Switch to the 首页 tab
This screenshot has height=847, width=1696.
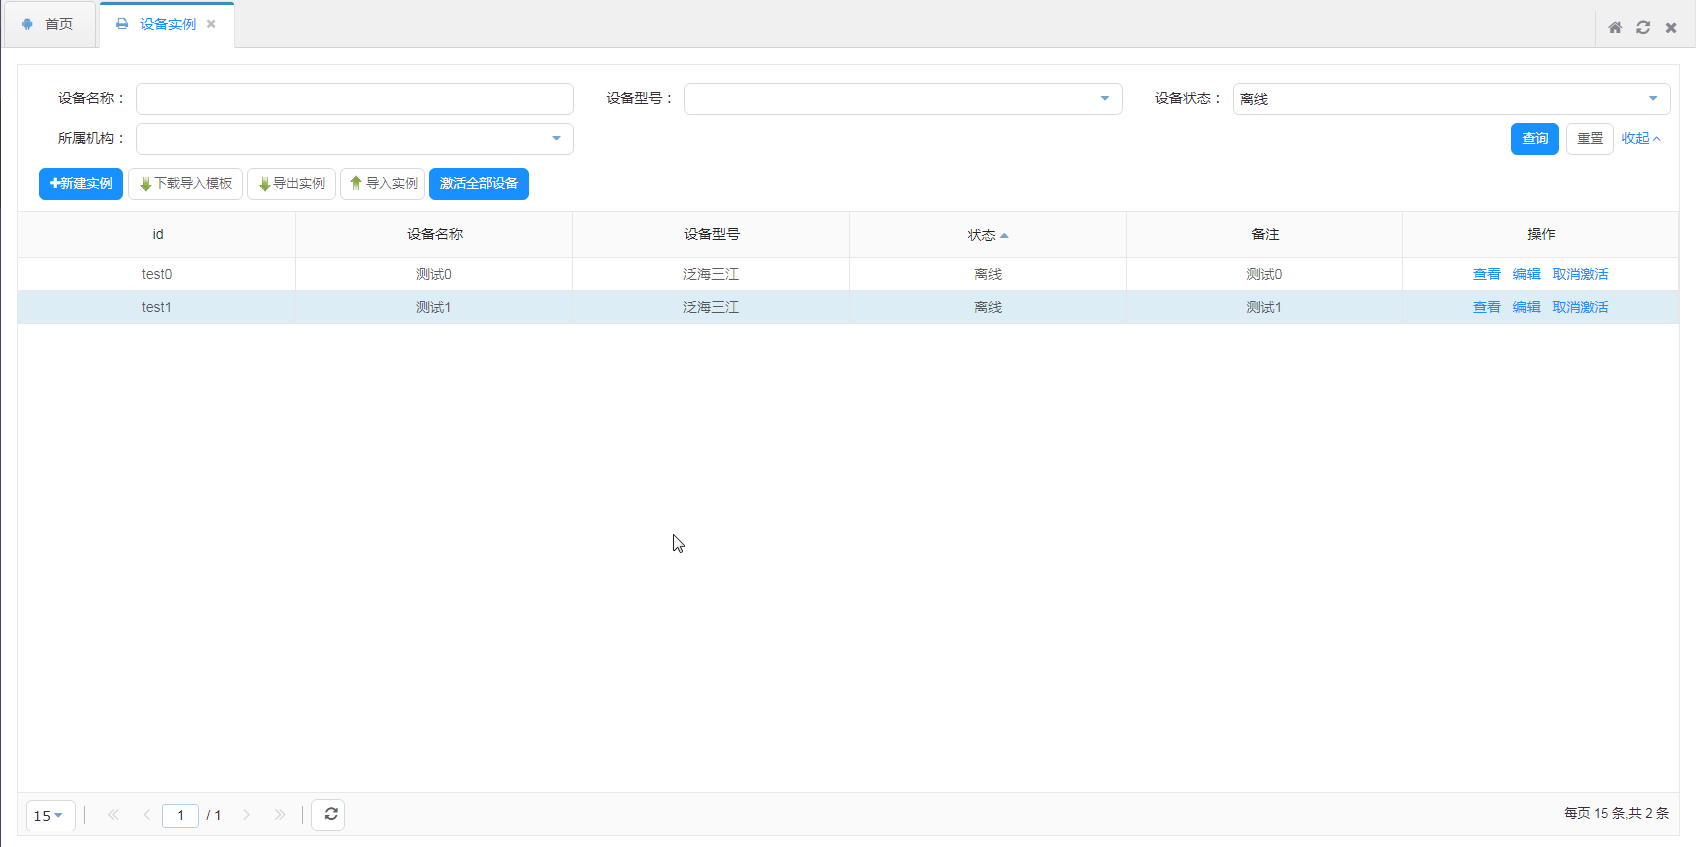point(49,24)
